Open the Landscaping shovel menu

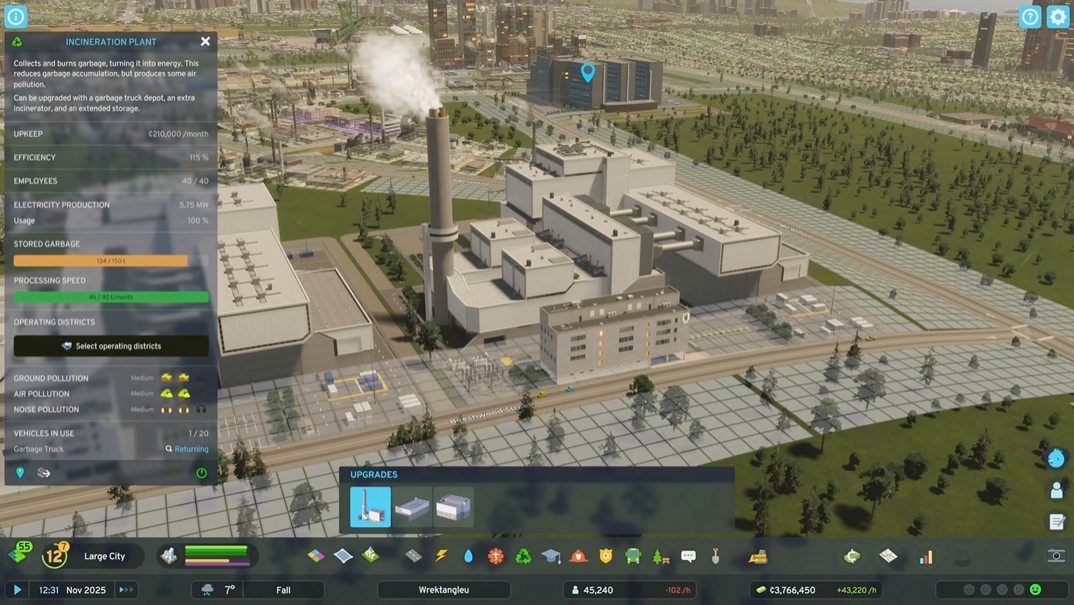(716, 556)
